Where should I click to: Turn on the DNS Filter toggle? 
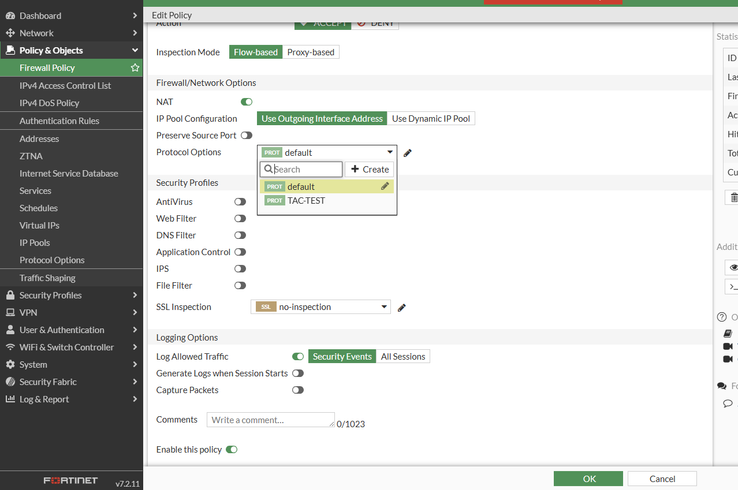pos(240,235)
